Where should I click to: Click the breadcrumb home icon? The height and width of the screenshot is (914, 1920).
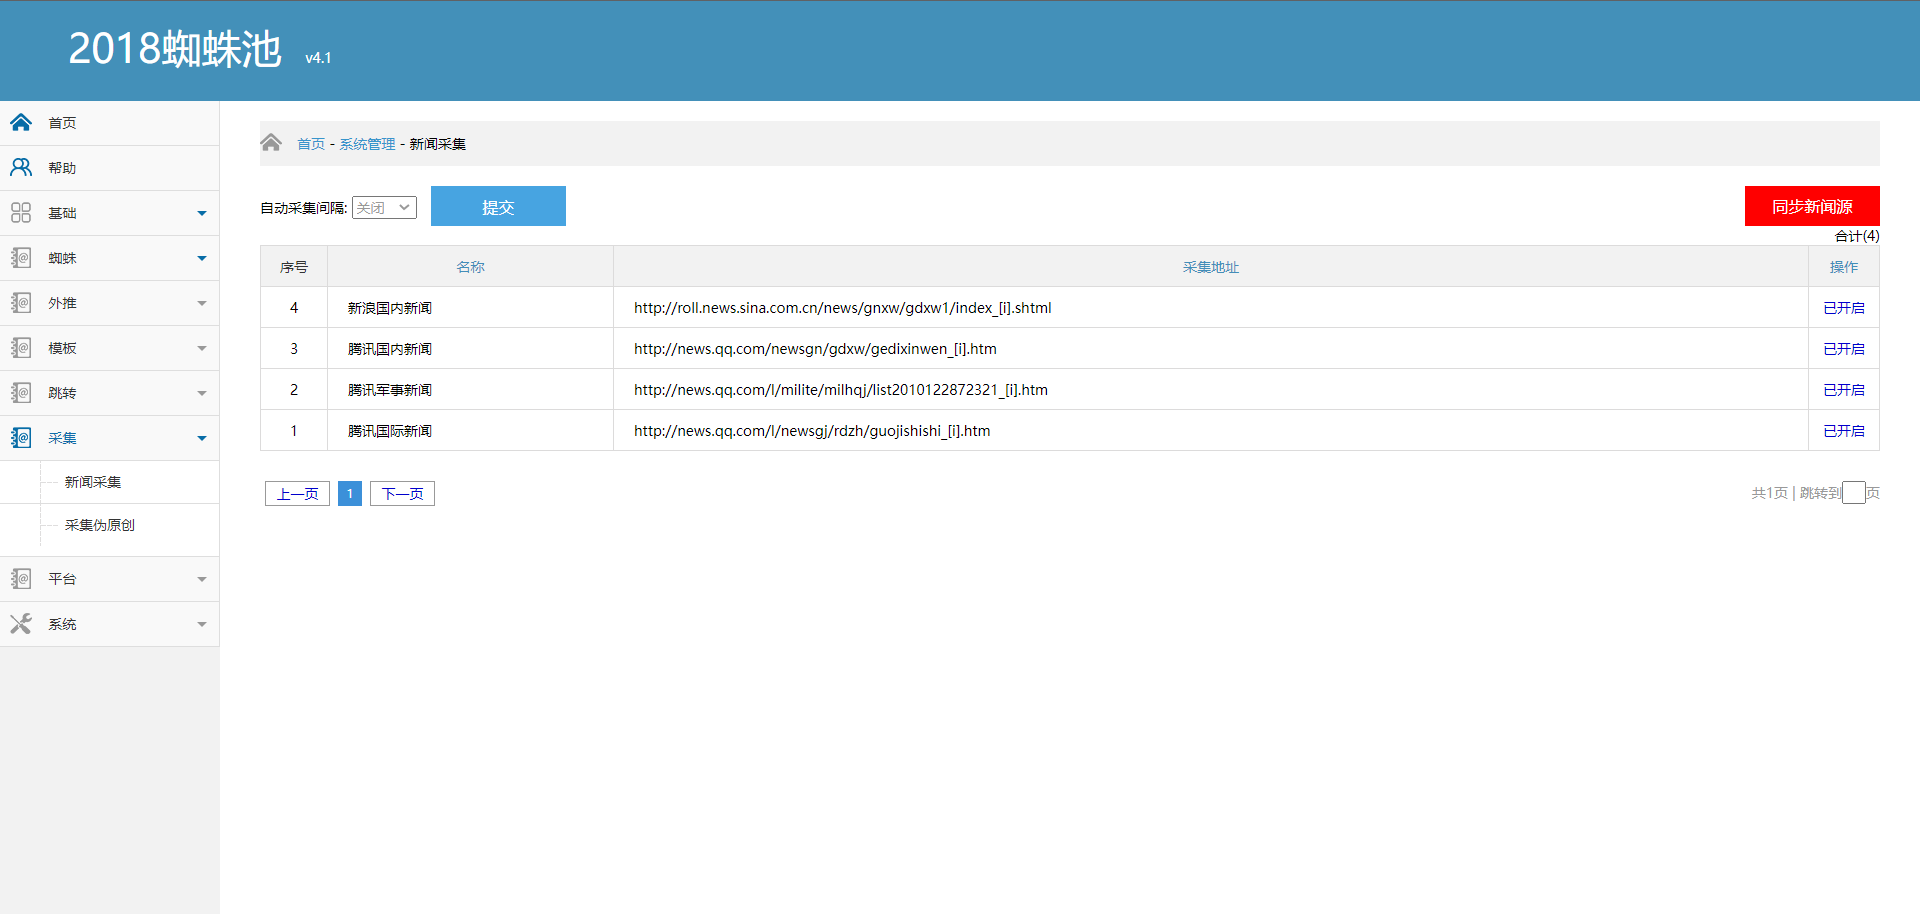(271, 142)
